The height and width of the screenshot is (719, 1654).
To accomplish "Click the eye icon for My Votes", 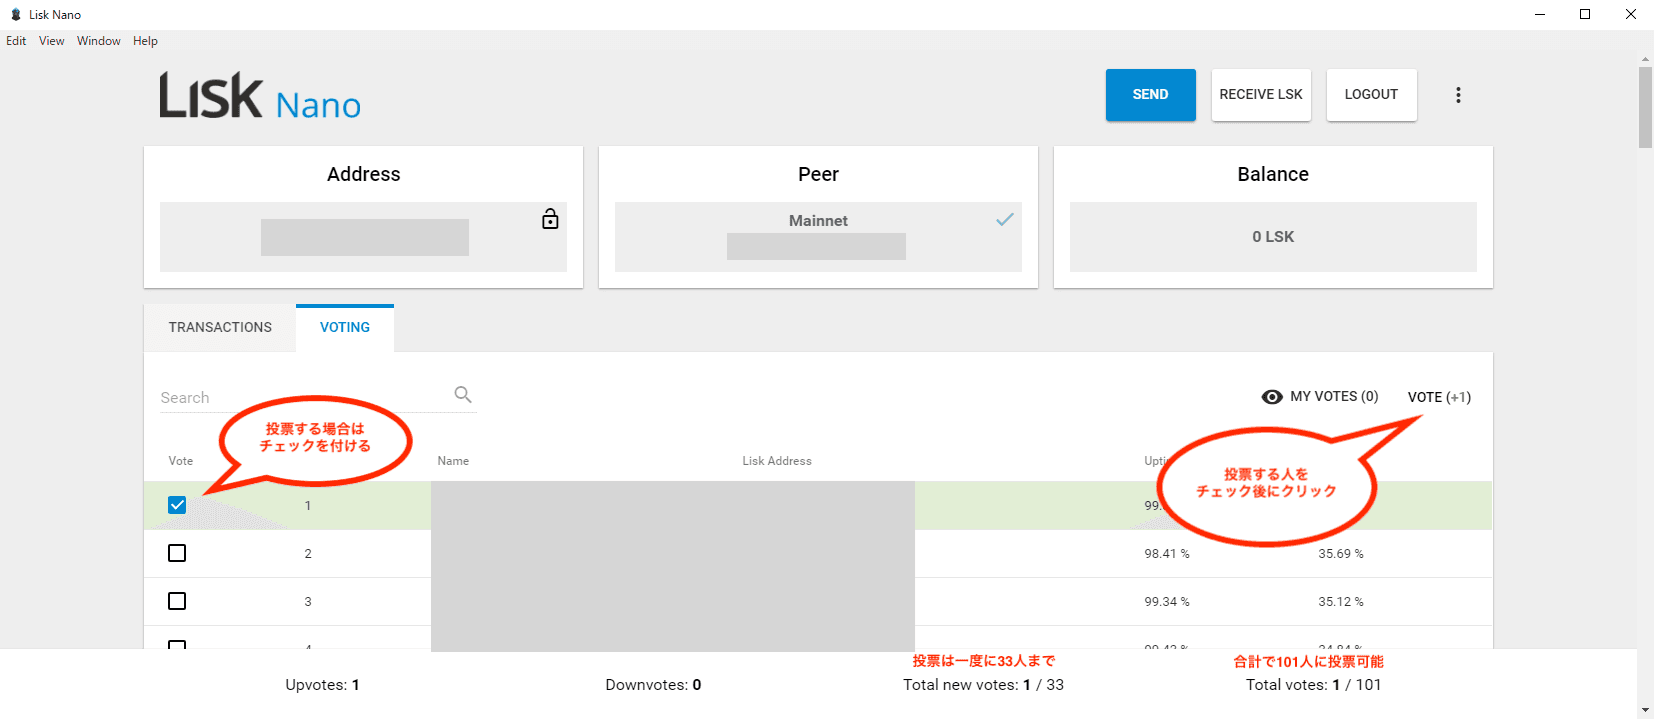I will (x=1272, y=397).
